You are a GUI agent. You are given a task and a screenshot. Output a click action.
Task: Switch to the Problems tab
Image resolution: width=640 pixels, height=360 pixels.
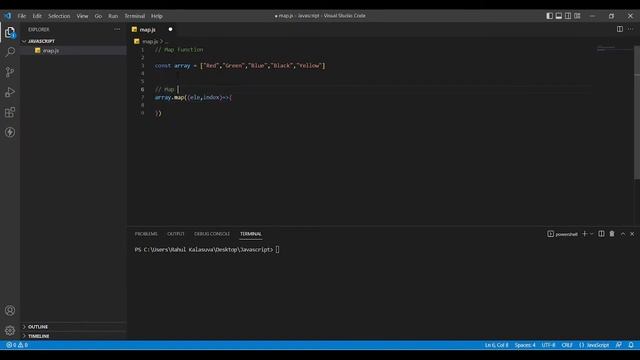(x=146, y=234)
